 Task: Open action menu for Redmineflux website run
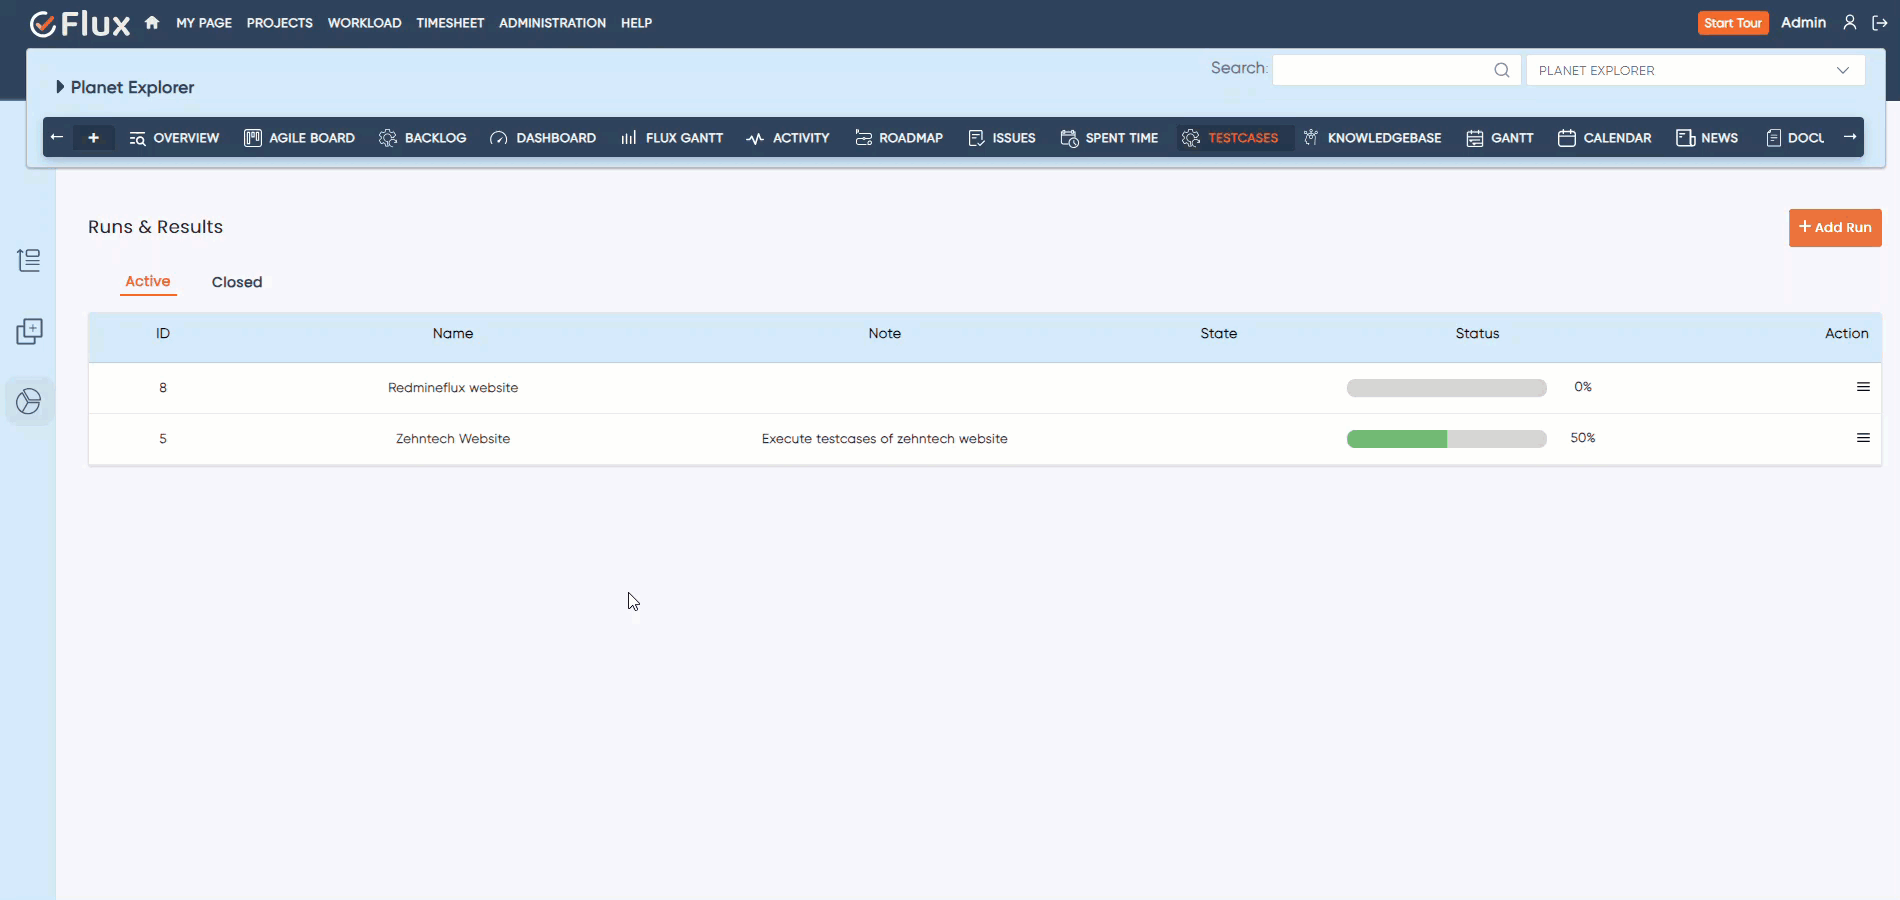click(1863, 387)
